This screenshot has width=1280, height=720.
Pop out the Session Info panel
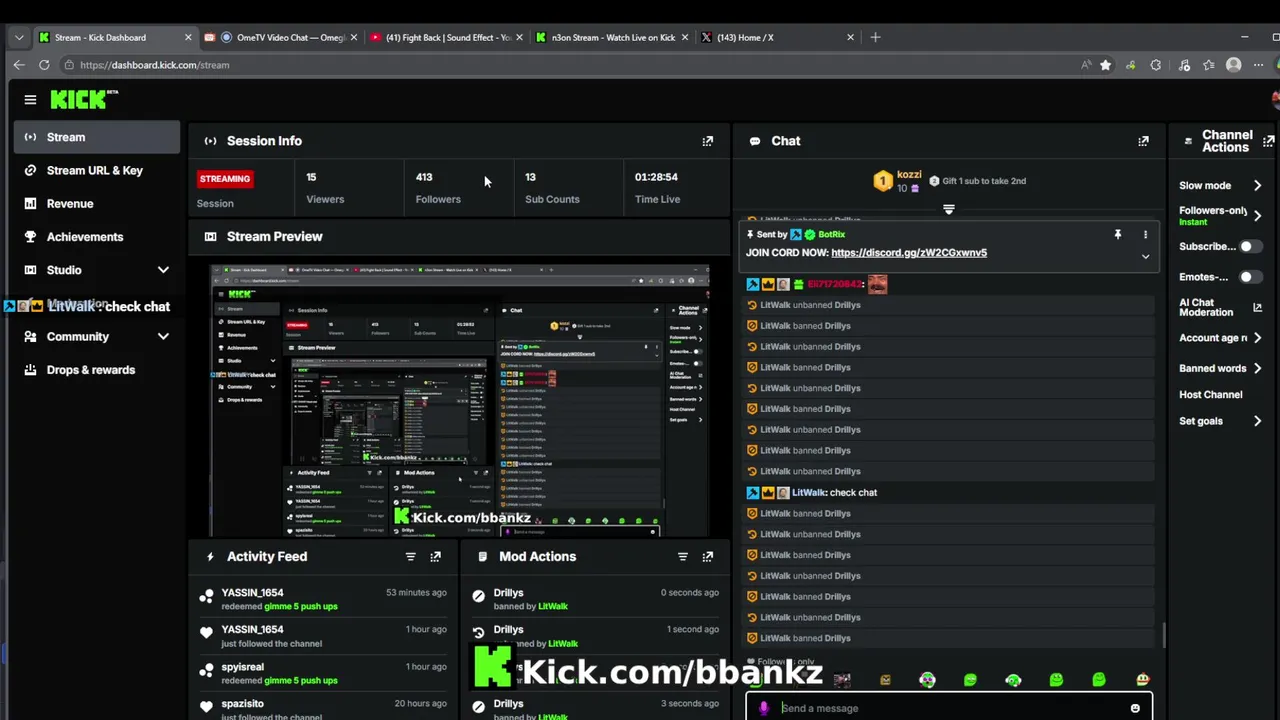(707, 141)
